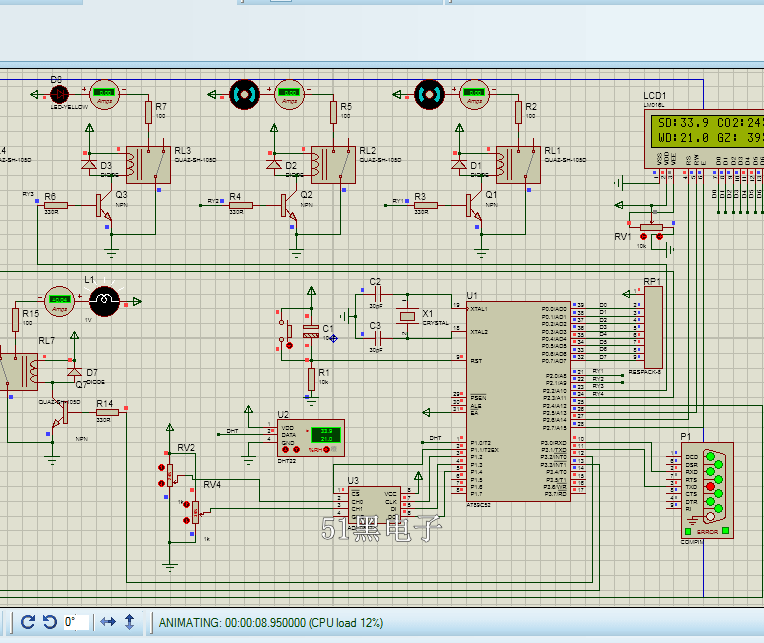Click the RV1 potentiometer body
Viewport: 764px width, 643px height.
pos(651,227)
